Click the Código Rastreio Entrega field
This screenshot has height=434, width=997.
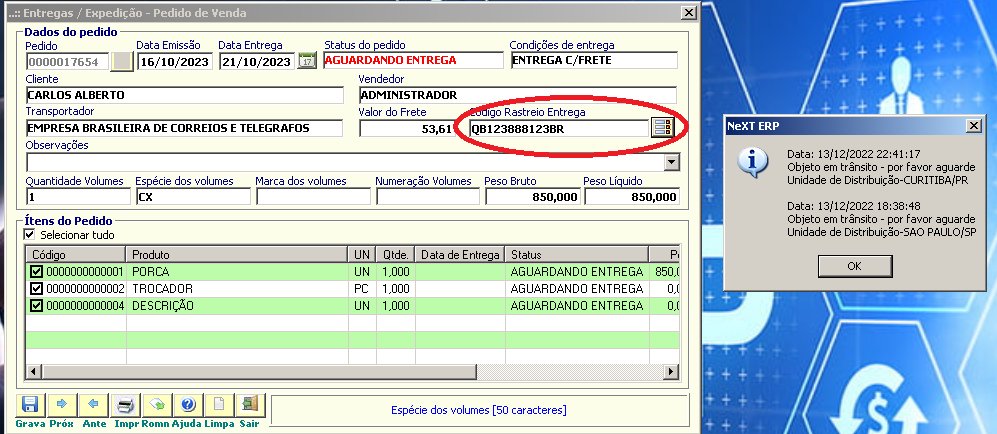(x=558, y=129)
